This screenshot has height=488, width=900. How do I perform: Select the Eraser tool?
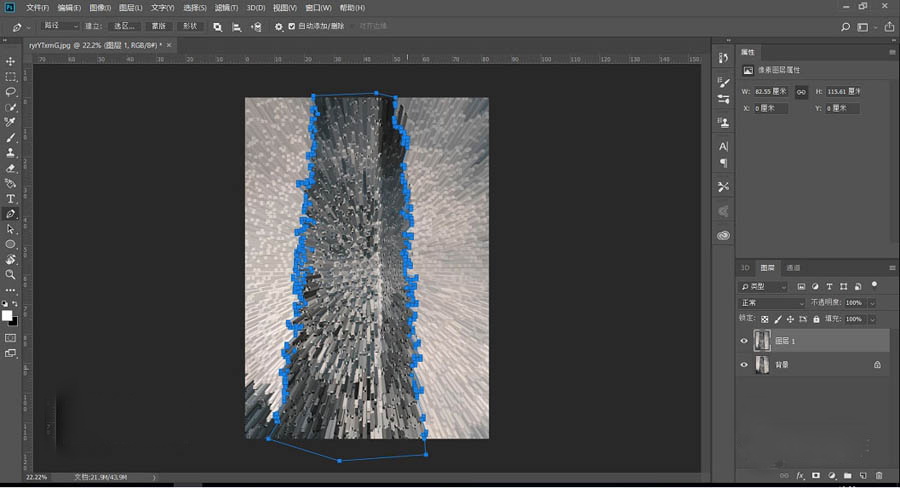pos(11,168)
